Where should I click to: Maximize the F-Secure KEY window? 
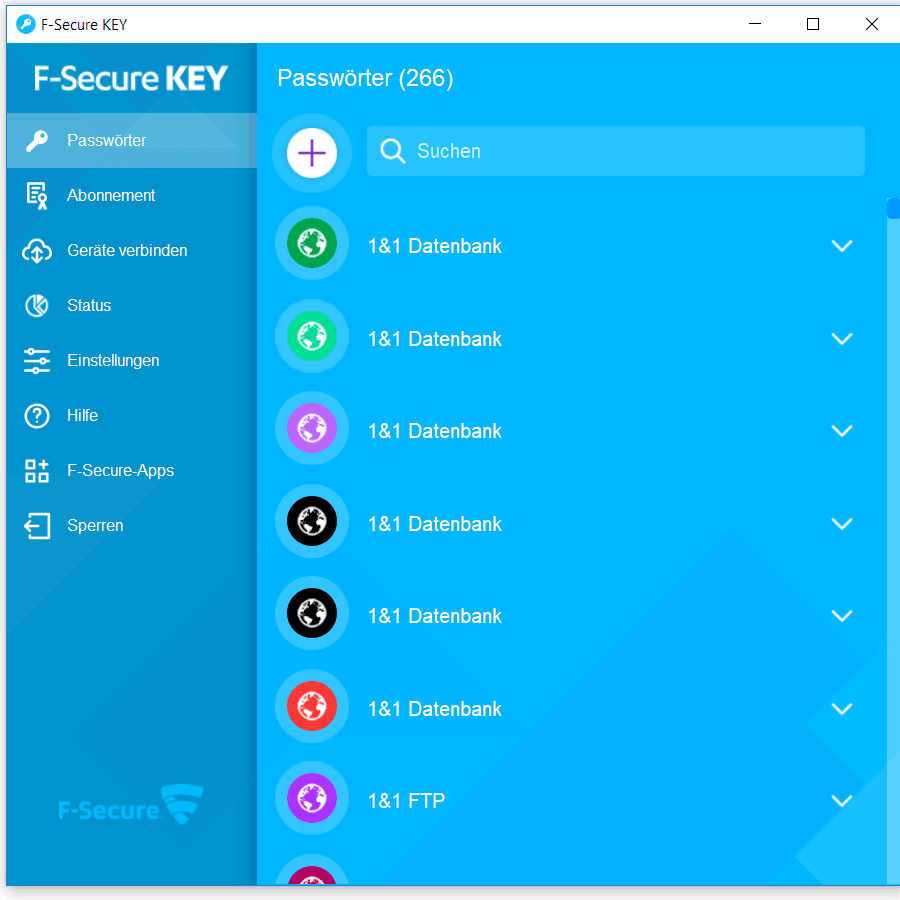click(x=813, y=24)
